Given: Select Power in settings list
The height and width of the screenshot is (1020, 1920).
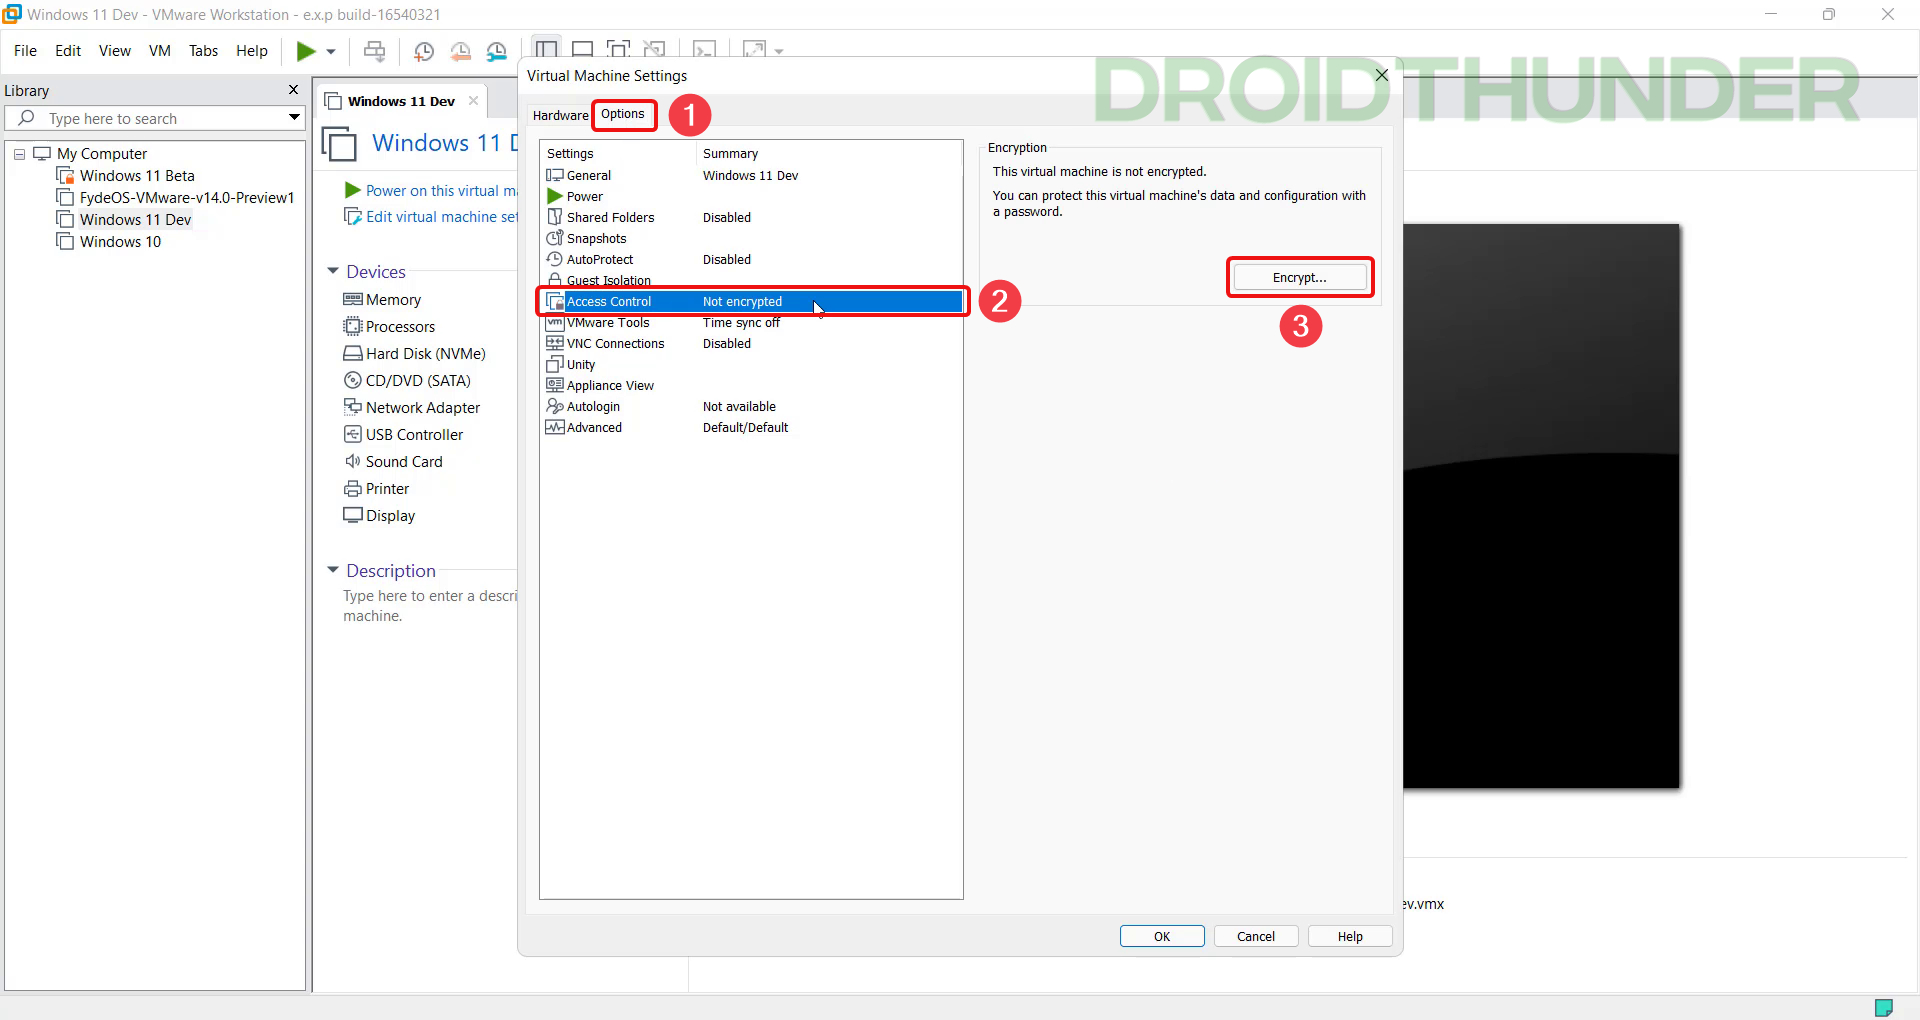Looking at the screenshot, I should pos(585,197).
